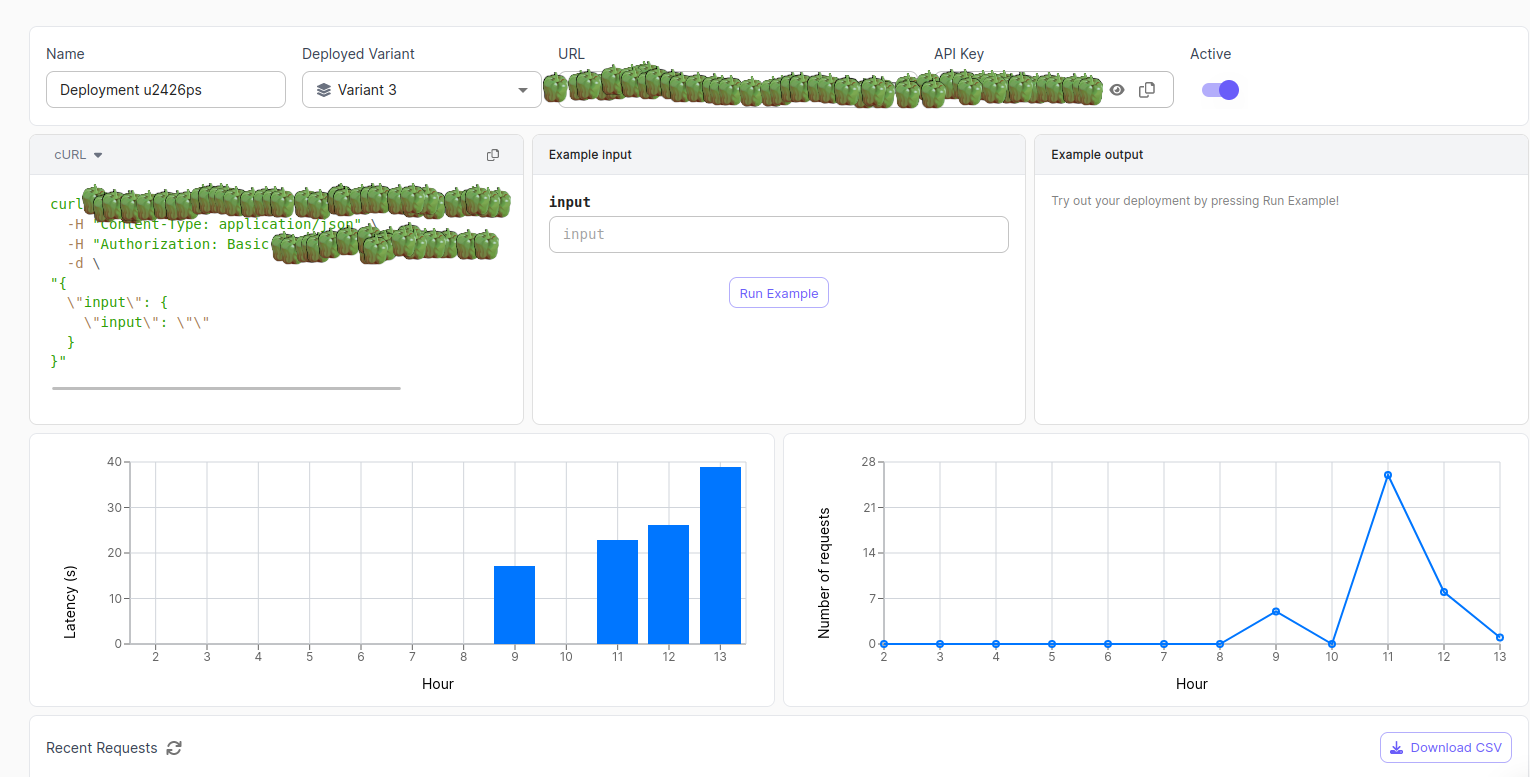Screen dimensions: 1530x777
Task: Click the layers icon beside Variant 3
Action: (323, 90)
